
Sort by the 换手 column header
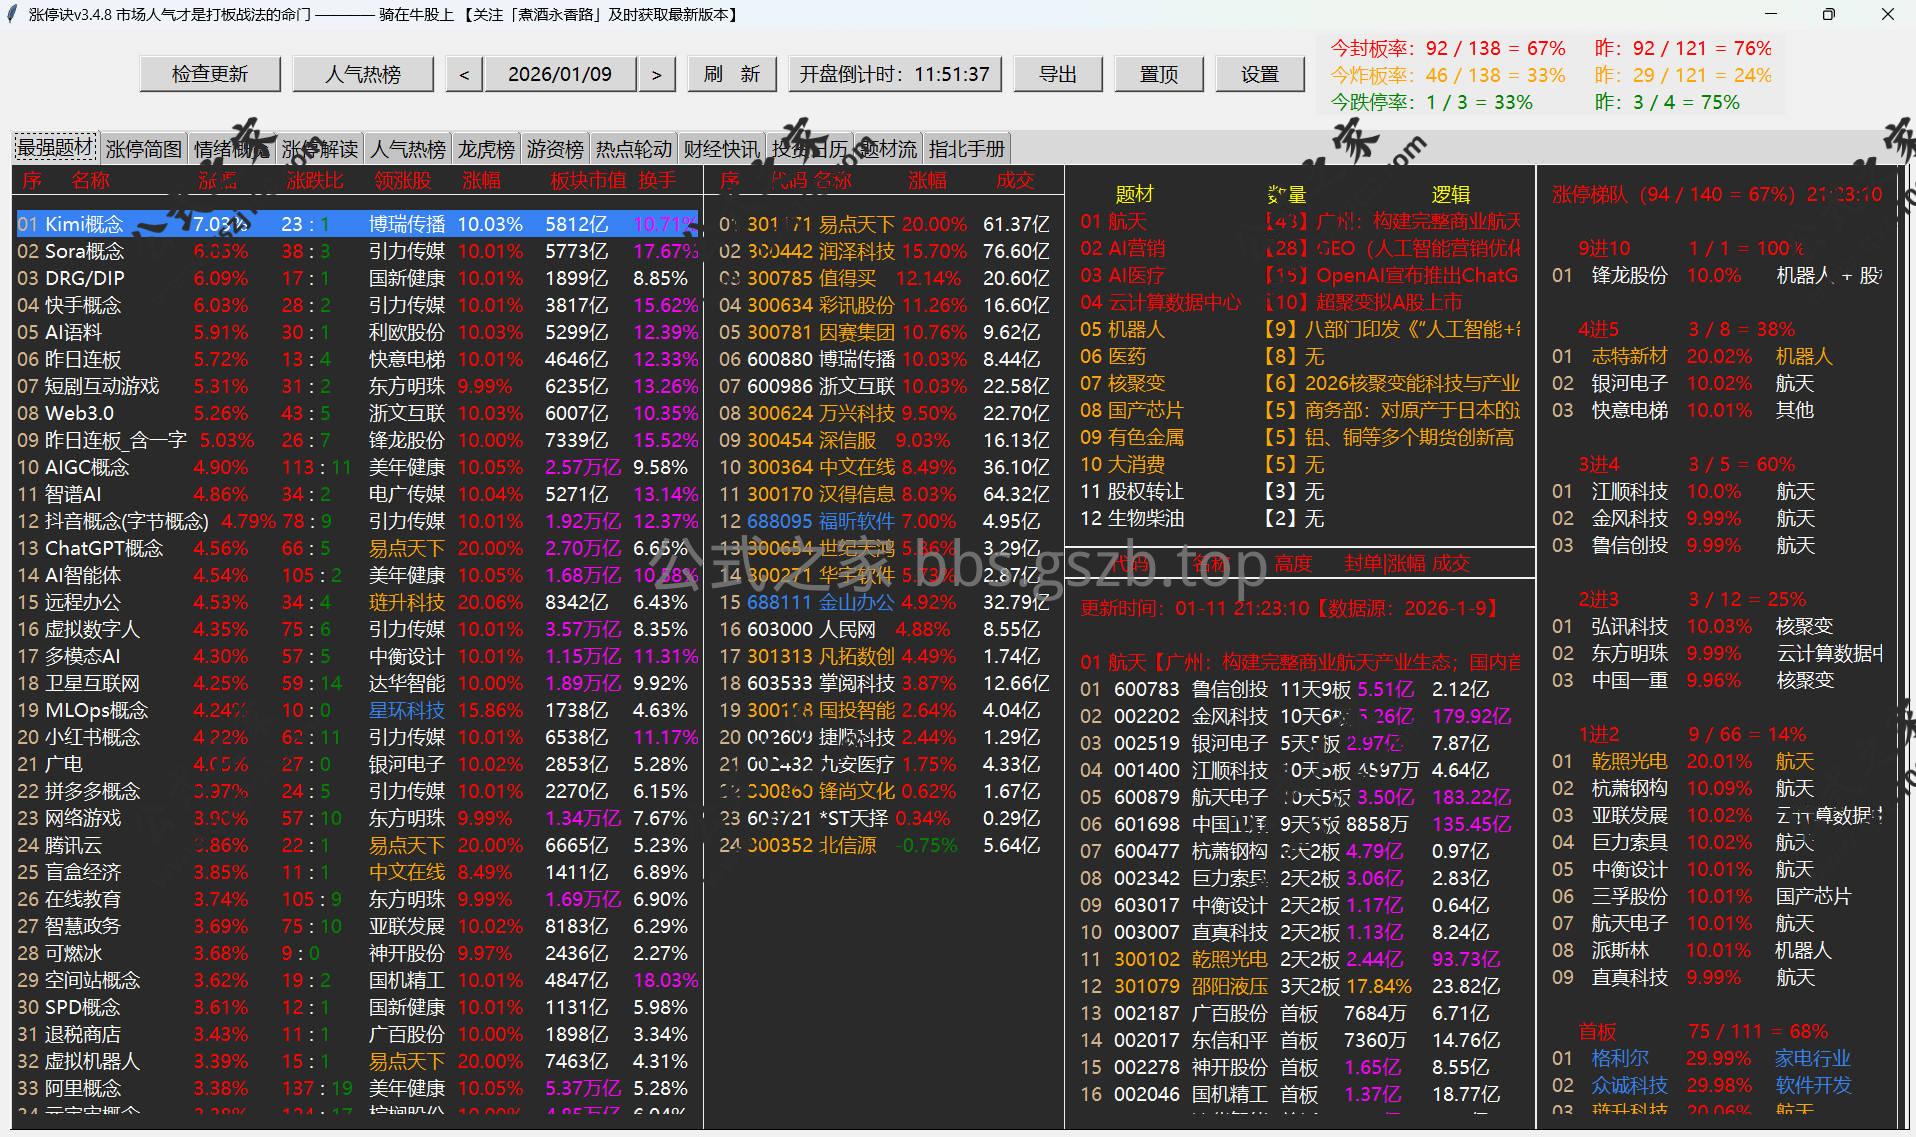click(x=657, y=181)
